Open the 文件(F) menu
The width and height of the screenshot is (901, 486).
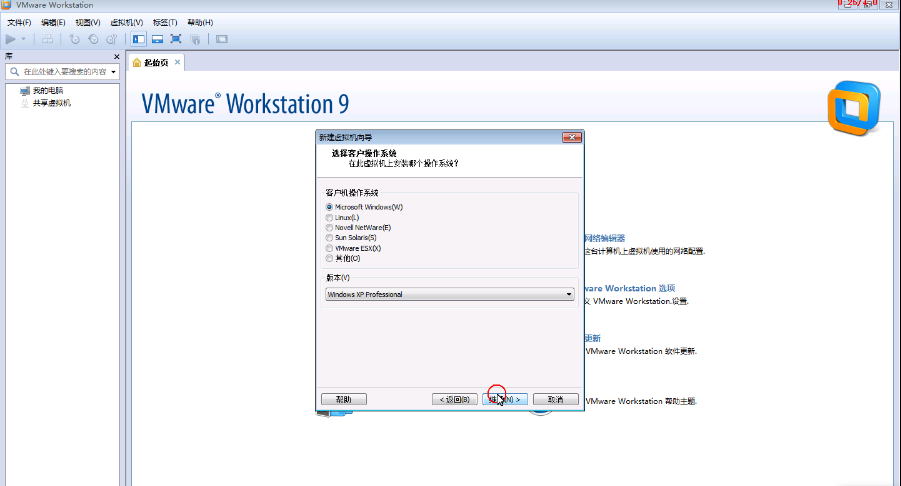pos(19,22)
